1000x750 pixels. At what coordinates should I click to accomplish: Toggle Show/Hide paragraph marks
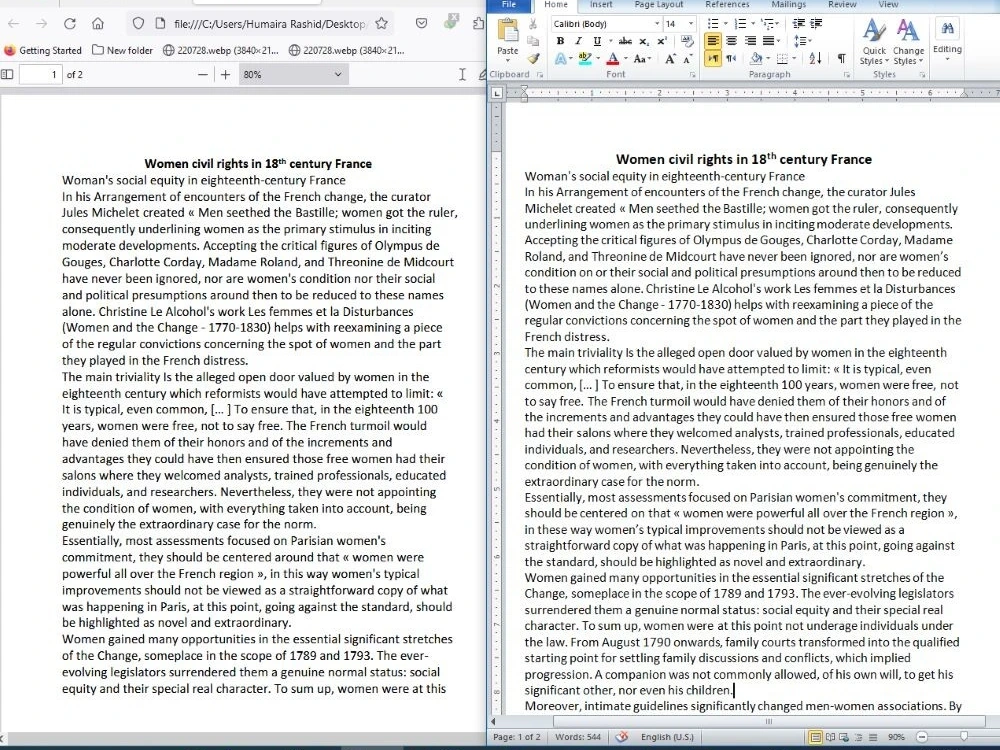click(841, 59)
